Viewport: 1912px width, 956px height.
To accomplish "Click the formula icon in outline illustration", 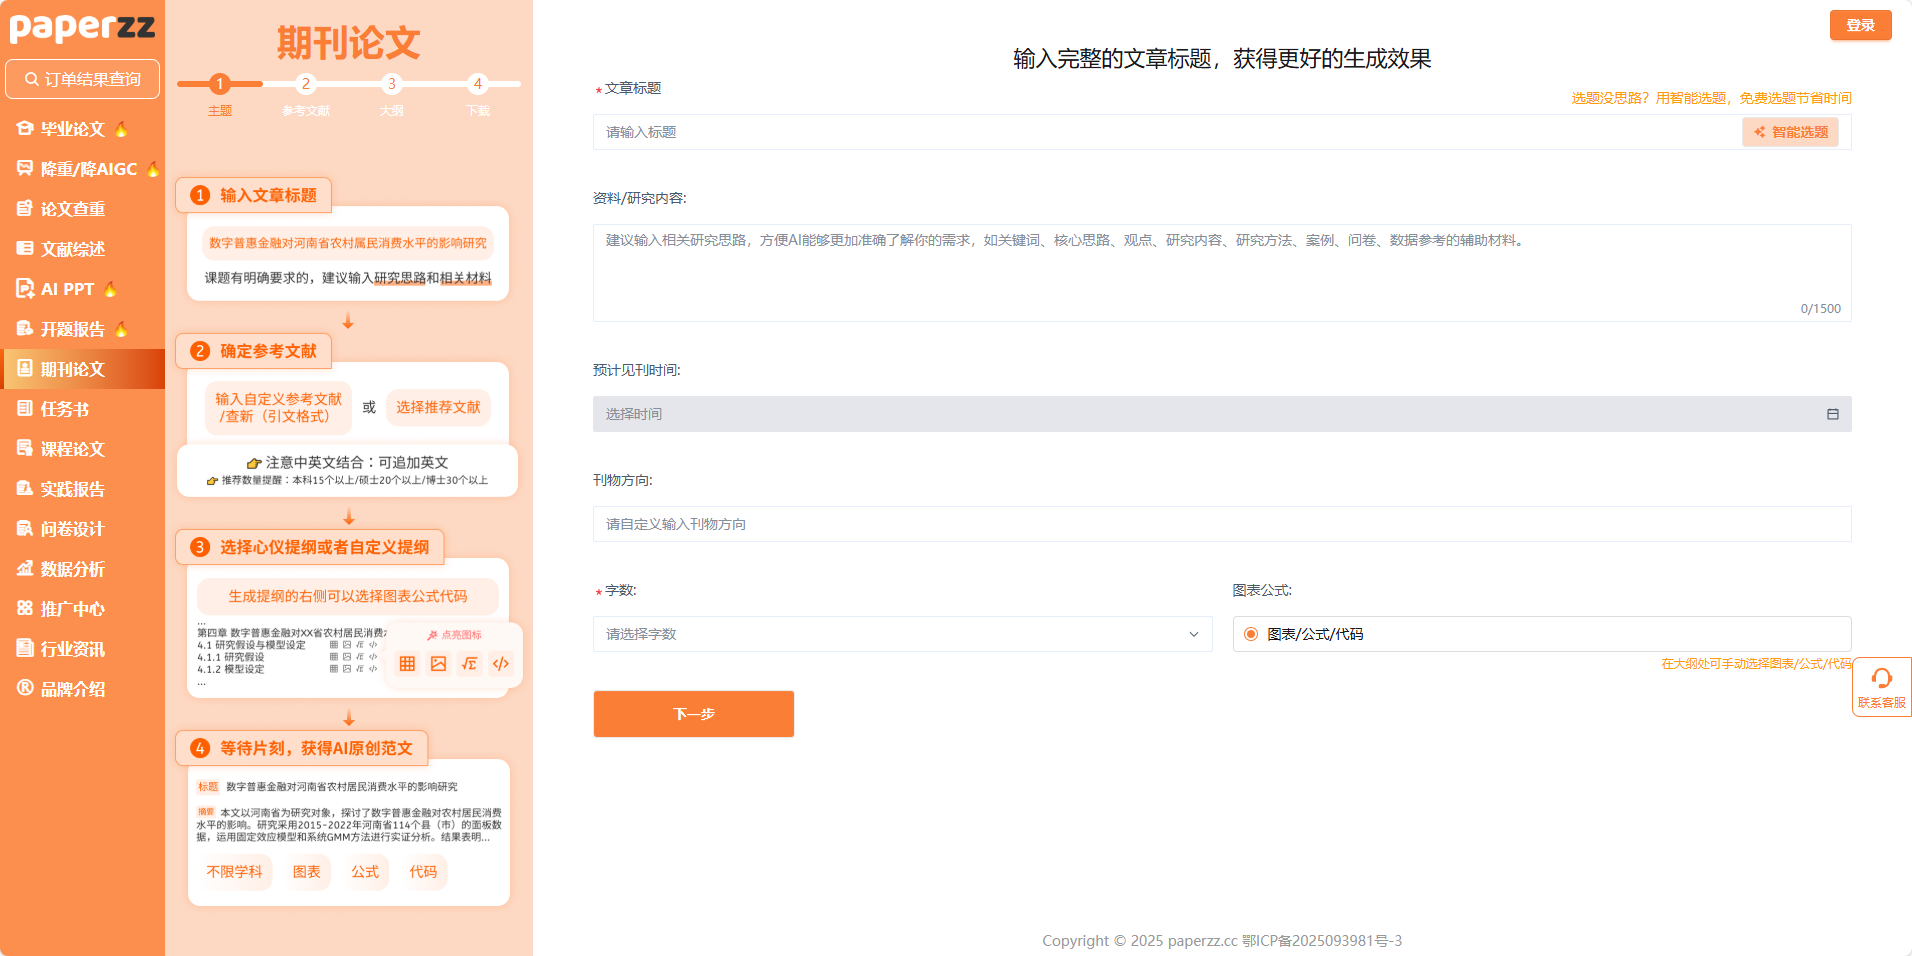I will click(470, 664).
